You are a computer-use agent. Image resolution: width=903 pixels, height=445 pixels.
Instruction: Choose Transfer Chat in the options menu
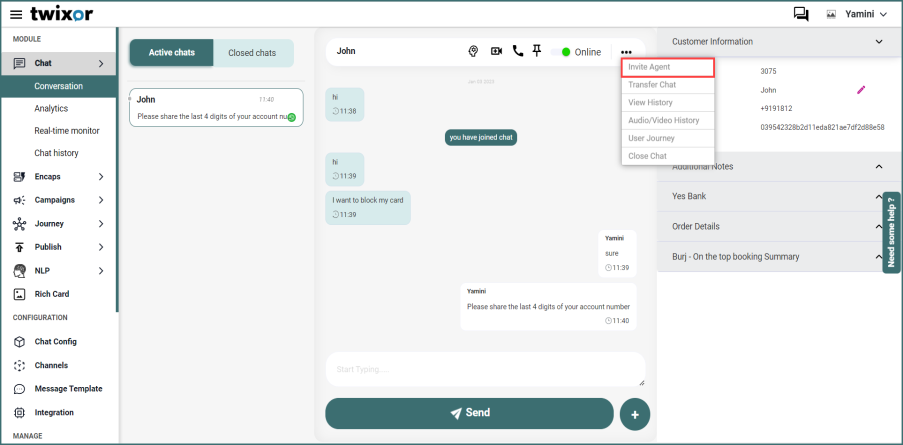pyautogui.click(x=668, y=85)
